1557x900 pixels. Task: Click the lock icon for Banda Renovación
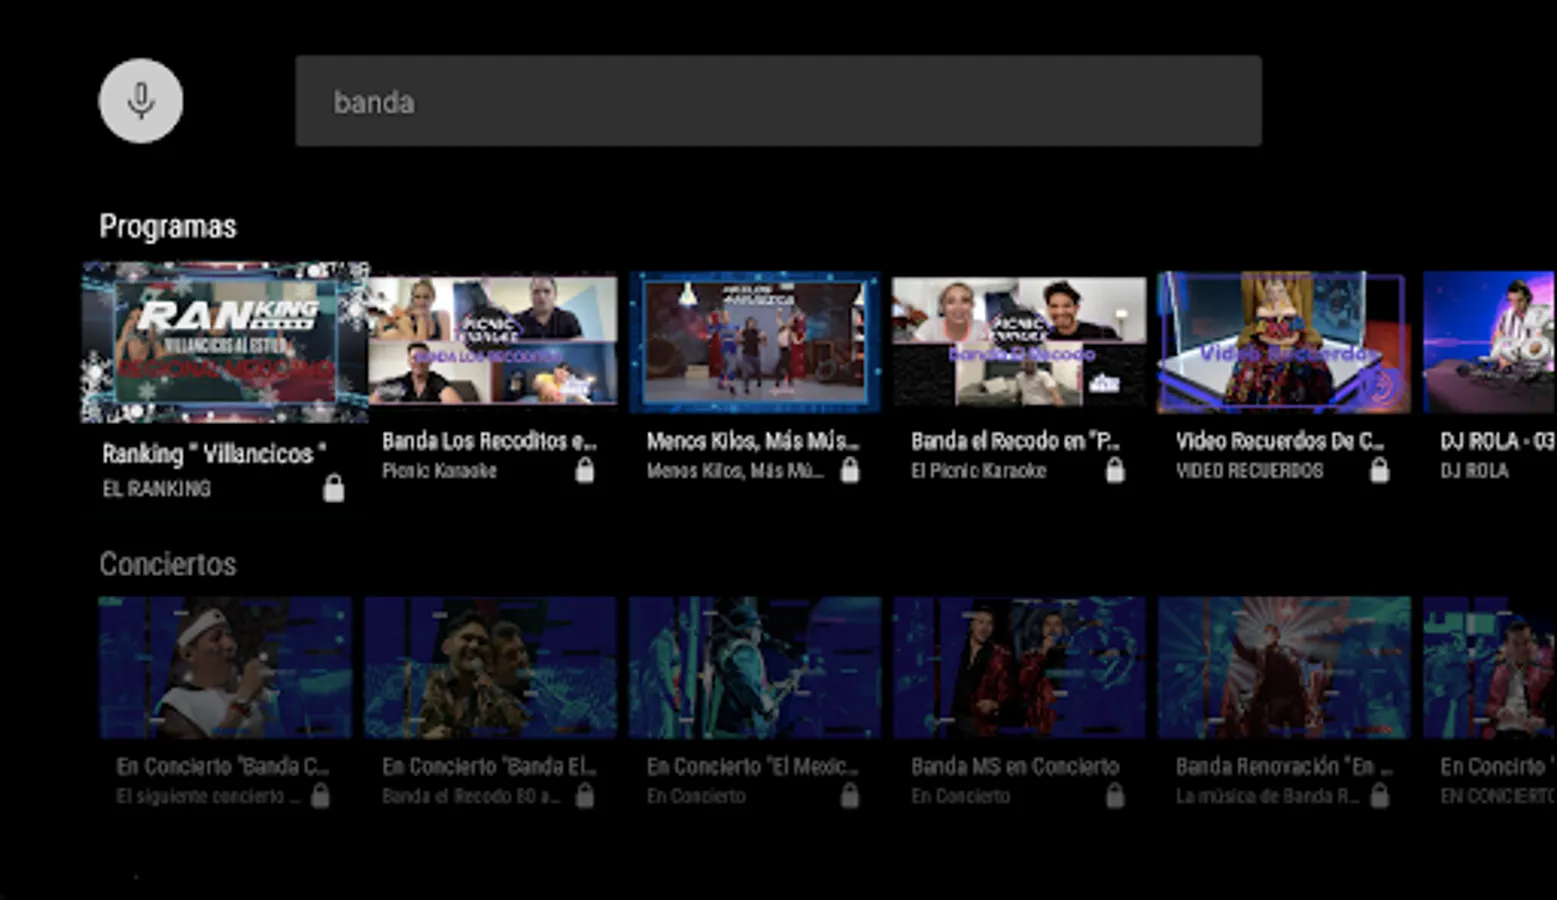coord(1379,796)
